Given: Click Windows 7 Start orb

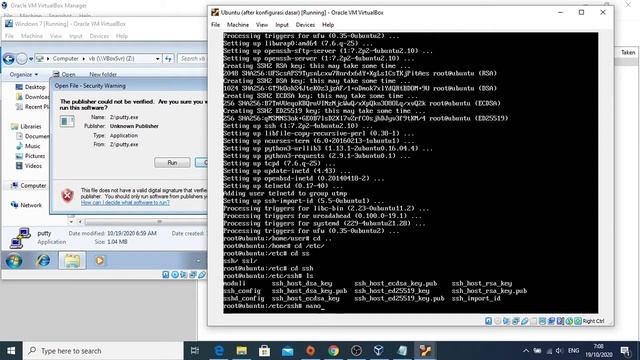Looking at the screenshot, I should pyautogui.click(x=14, y=260).
